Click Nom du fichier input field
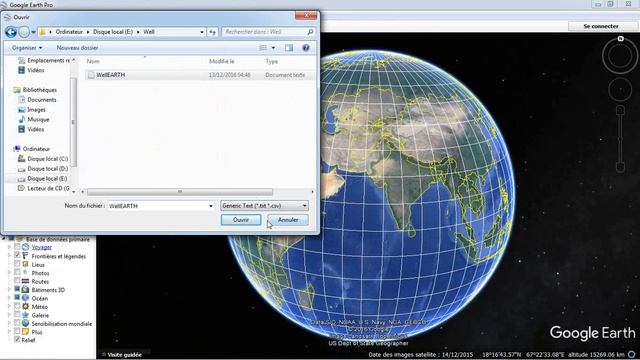The height and width of the screenshot is (360, 640). (158, 206)
